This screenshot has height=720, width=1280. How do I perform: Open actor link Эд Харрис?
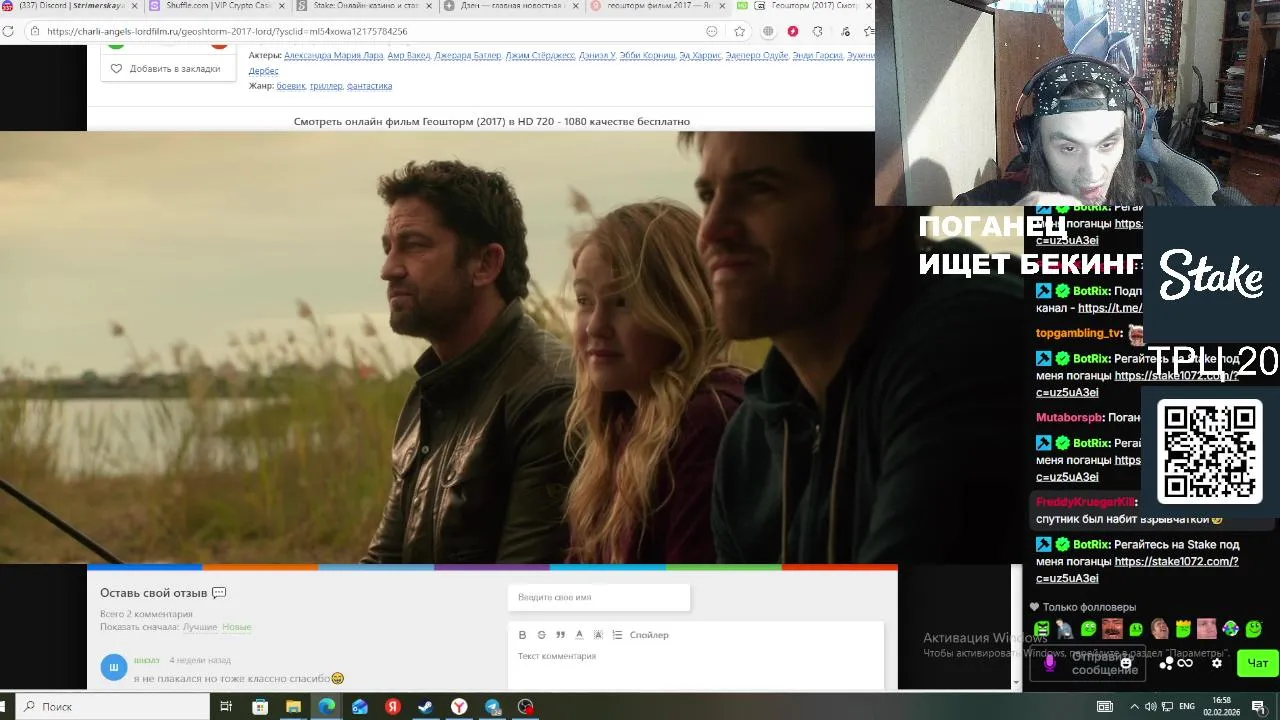pos(700,55)
